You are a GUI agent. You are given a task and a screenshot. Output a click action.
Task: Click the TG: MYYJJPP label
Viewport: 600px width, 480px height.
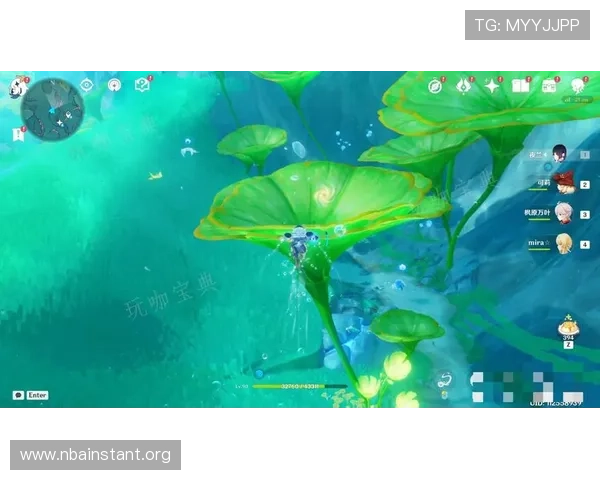click(x=527, y=25)
